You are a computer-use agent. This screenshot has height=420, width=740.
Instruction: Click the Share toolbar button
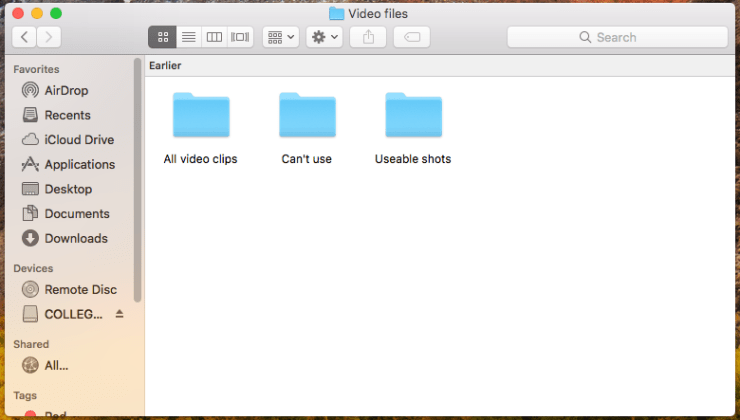point(368,37)
